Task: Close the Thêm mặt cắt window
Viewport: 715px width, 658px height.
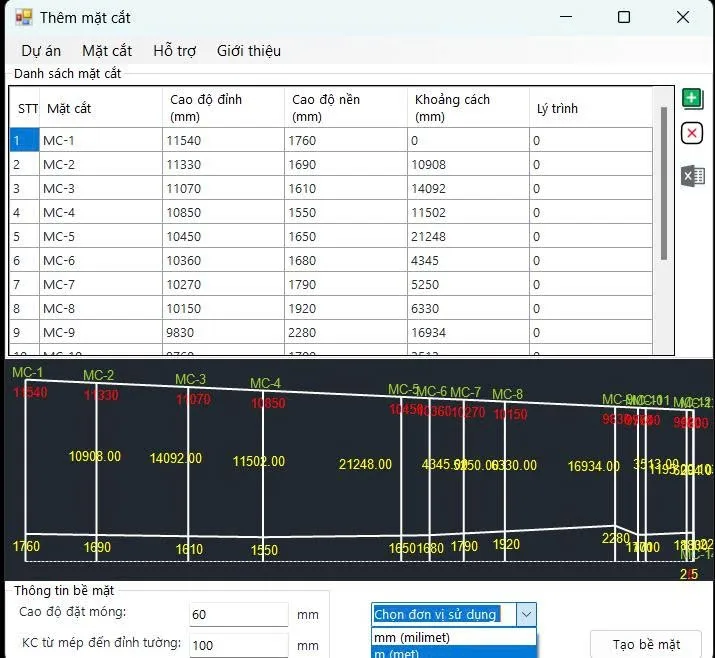Action: point(683,17)
